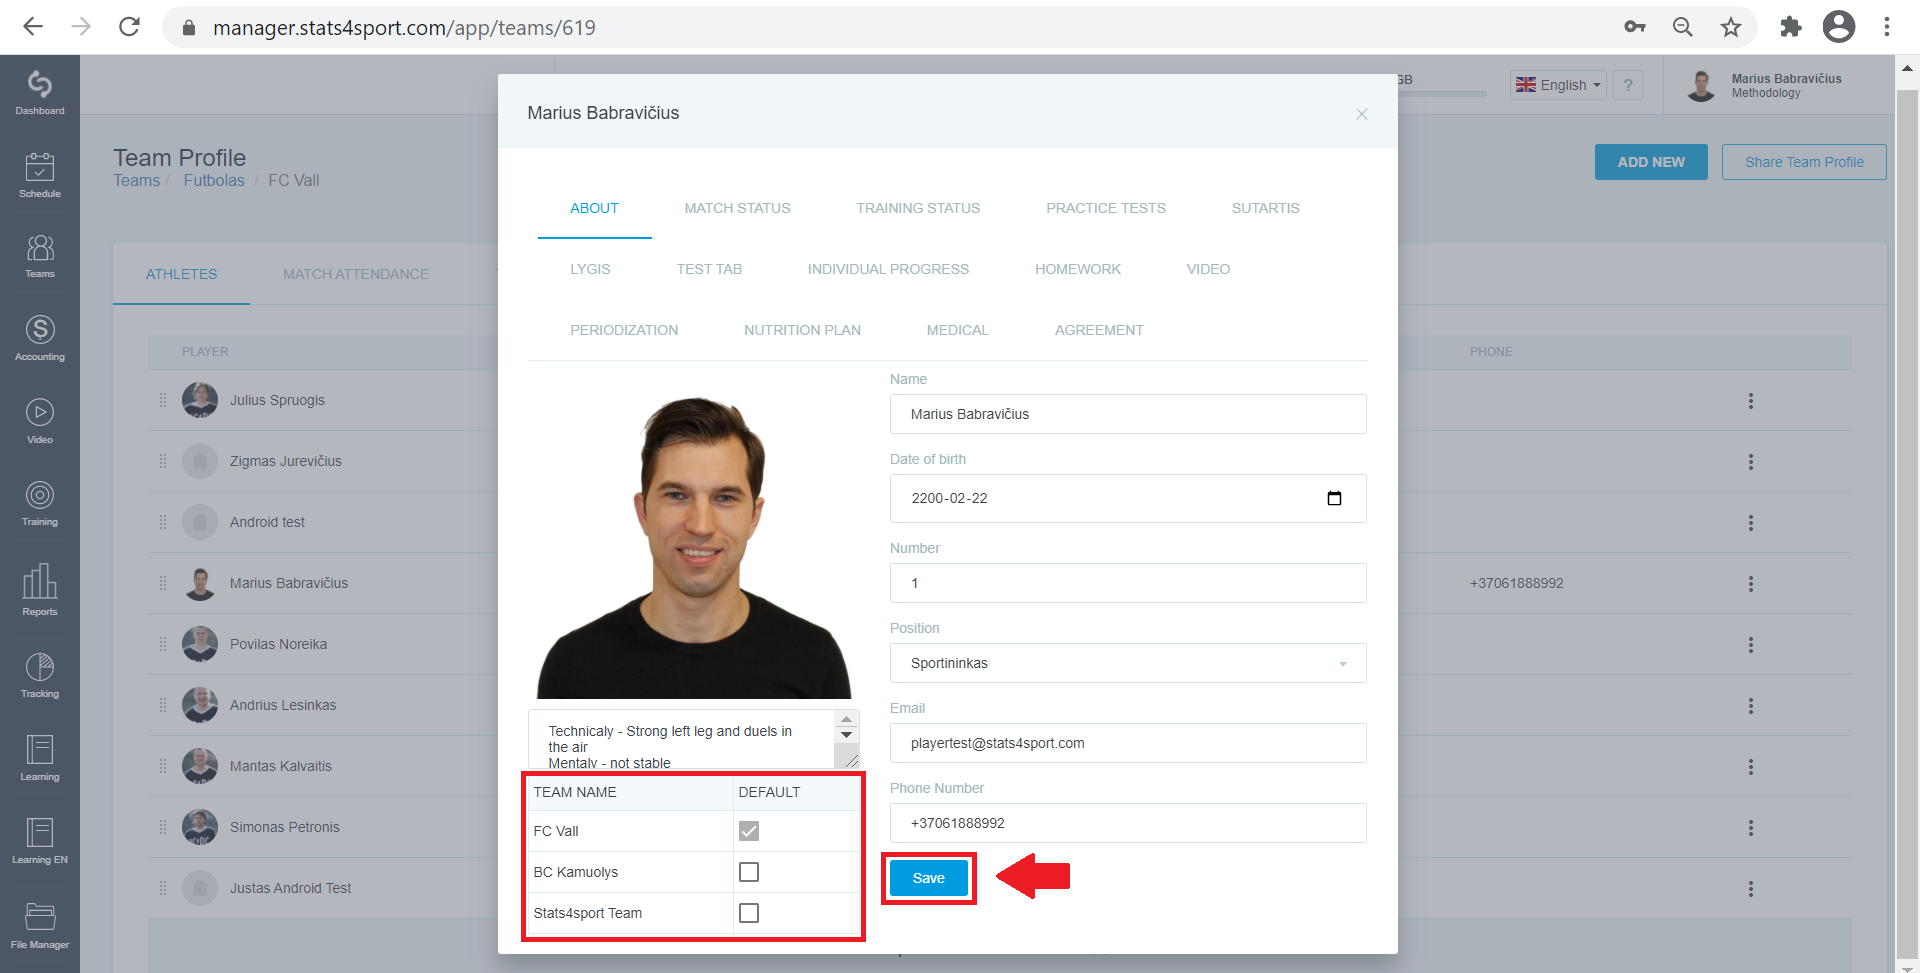Expand the Position dropdown
Screen dimensions: 1920x973
pyautogui.click(x=1128, y=663)
